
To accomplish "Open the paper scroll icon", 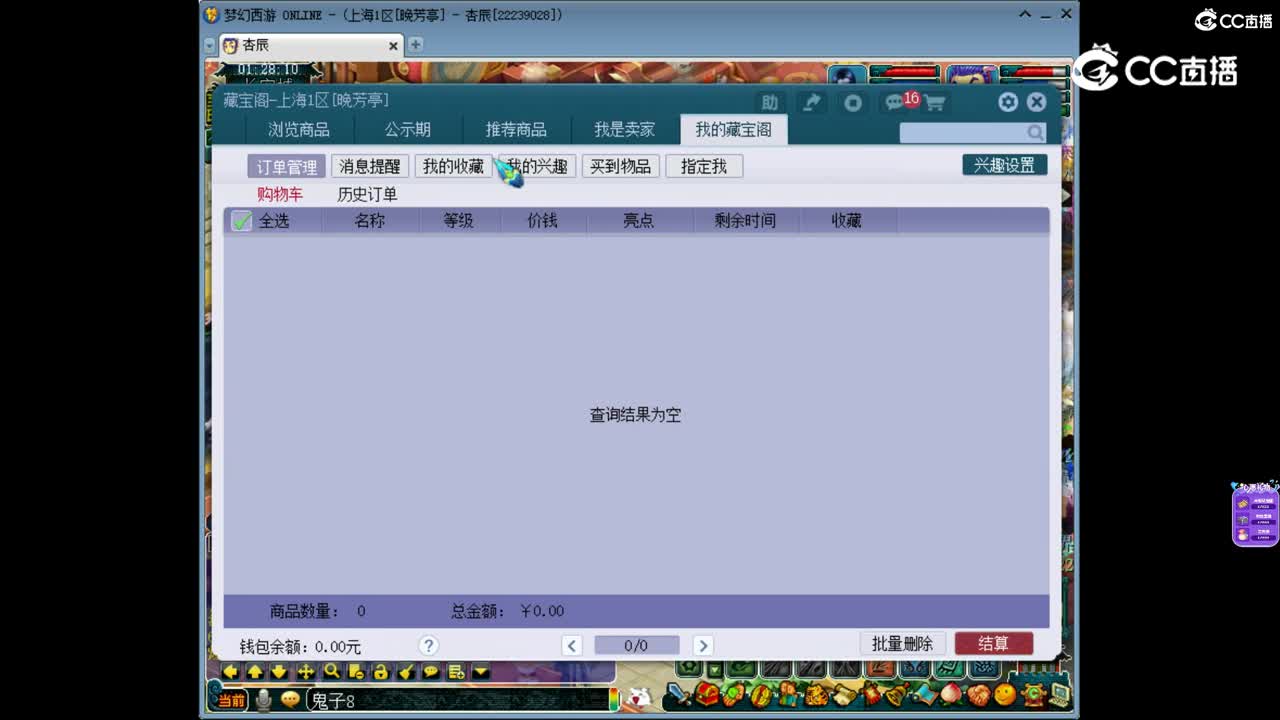I will pyautogui.click(x=845, y=693).
